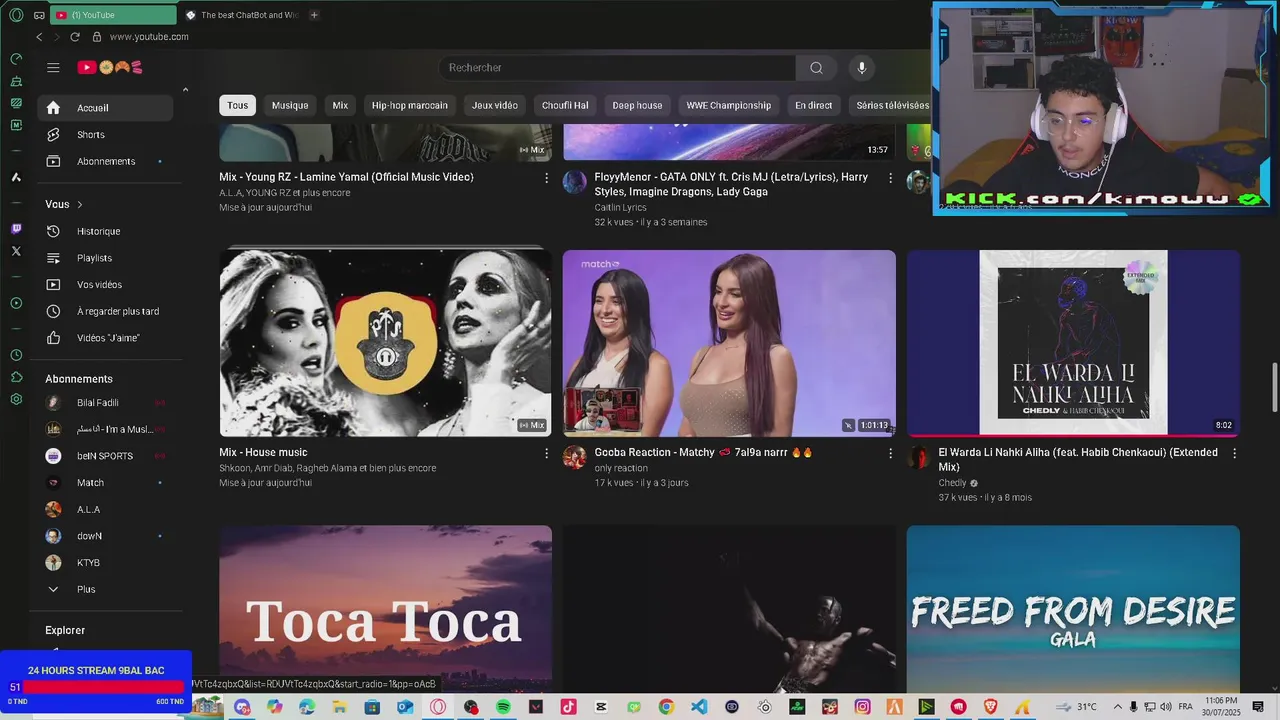Open the beIN SPORTS subscription channel

[105, 456]
